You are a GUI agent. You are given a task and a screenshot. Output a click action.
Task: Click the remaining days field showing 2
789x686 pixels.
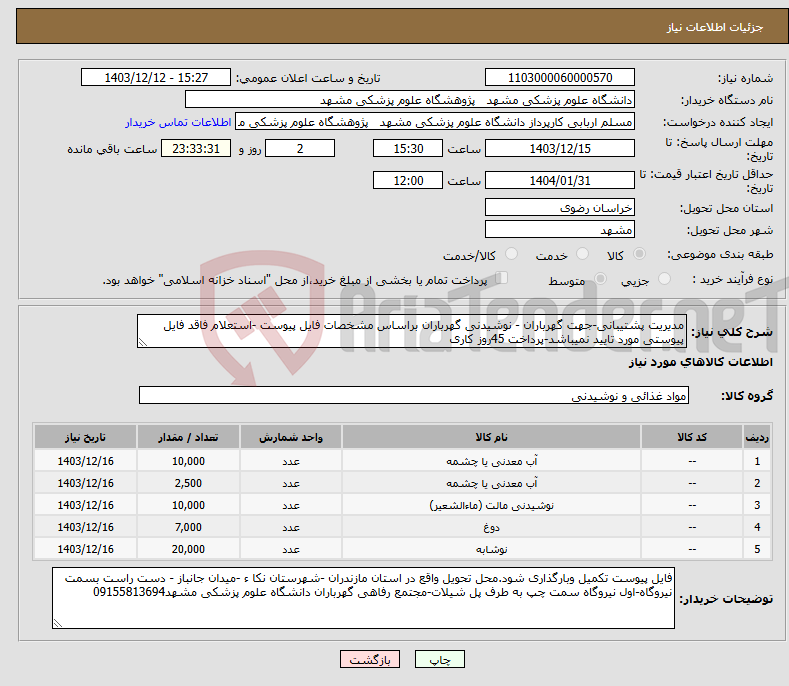click(300, 148)
